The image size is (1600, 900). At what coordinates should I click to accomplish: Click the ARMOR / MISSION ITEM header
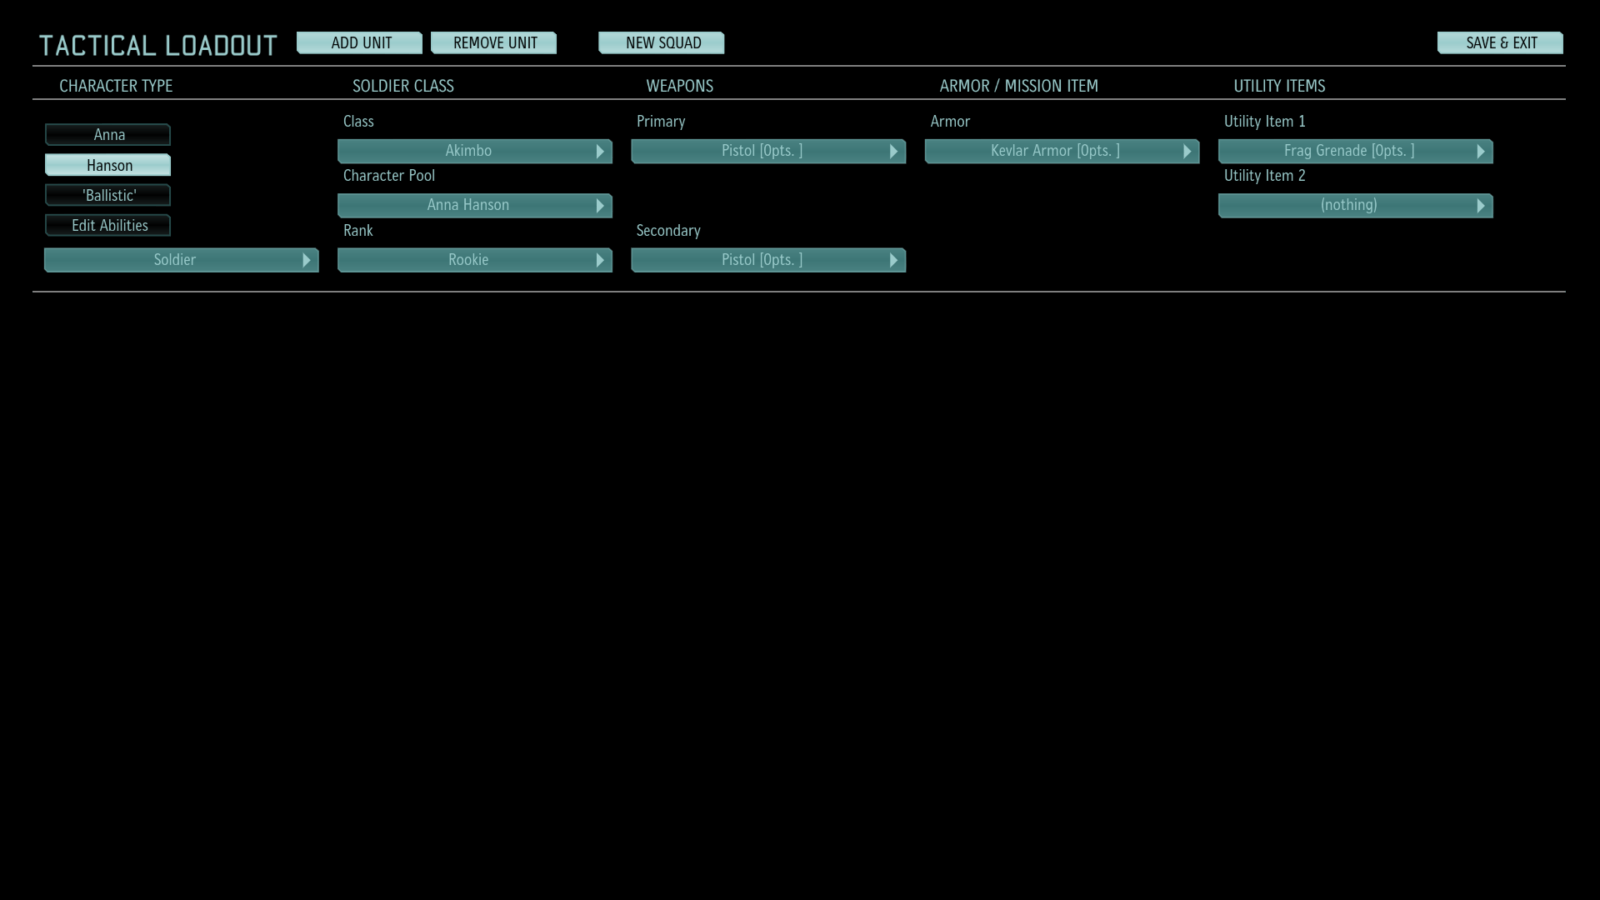(x=1019, y=86)
